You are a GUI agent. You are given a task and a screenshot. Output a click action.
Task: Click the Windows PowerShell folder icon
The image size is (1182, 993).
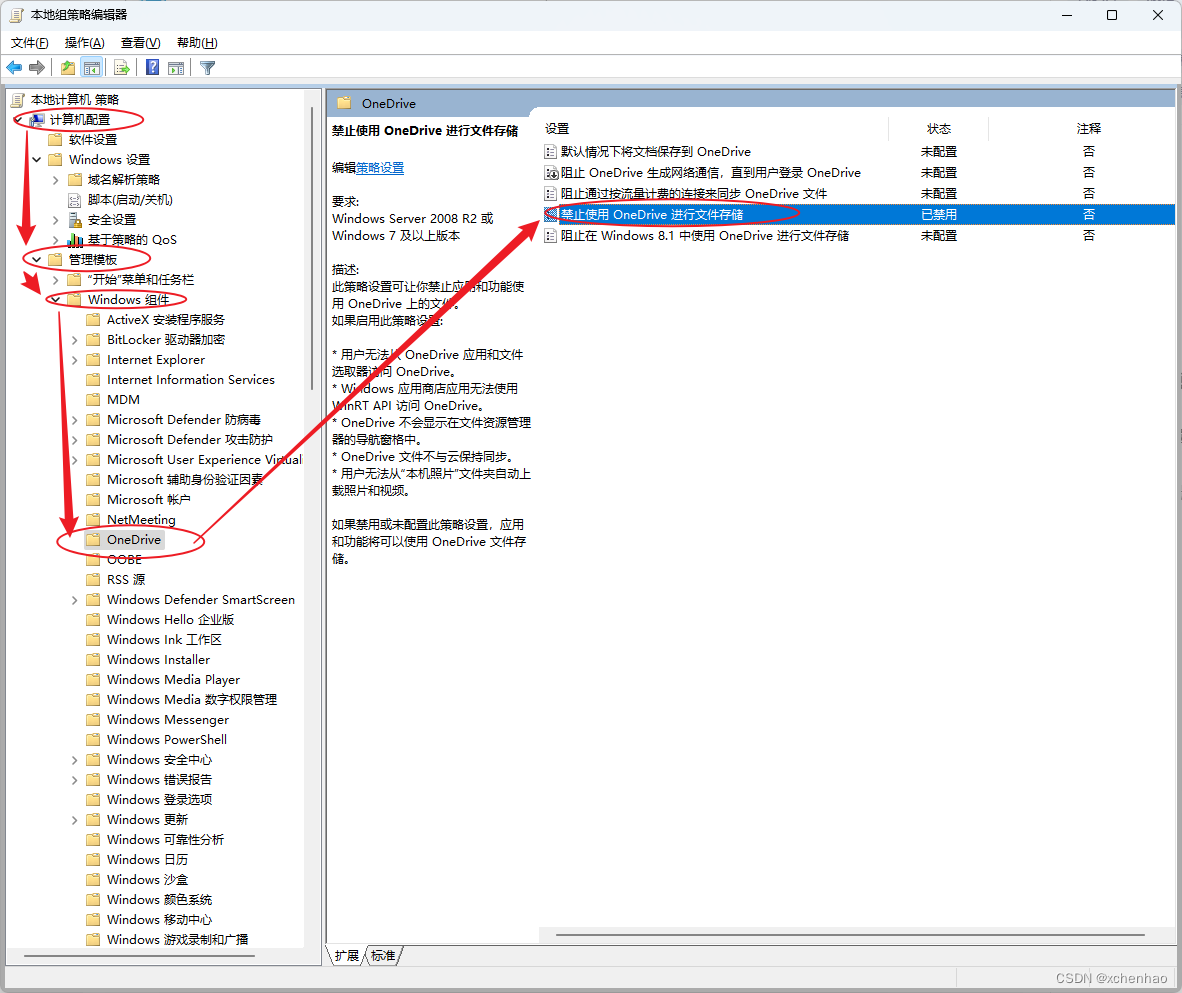pos(93,740)
